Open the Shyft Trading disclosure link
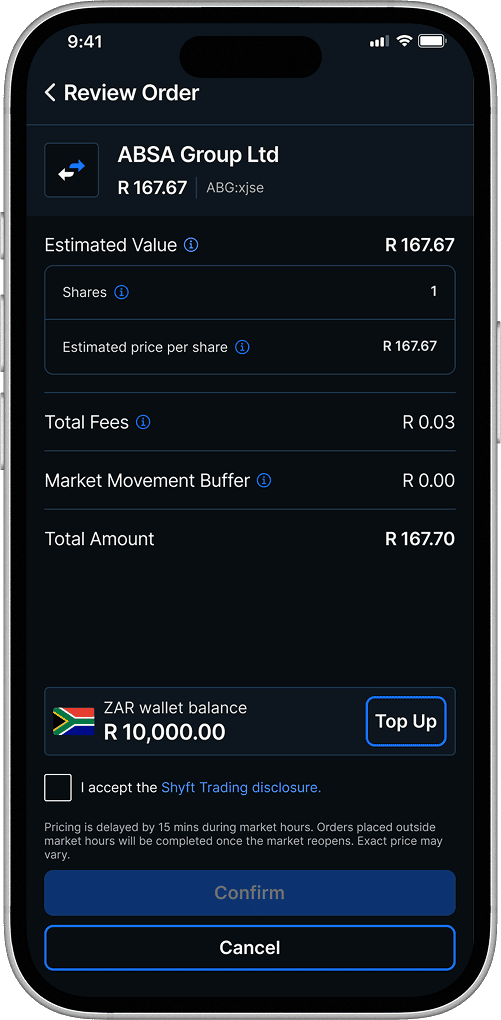Viewport: 501px width, 1020px height. click(241, 788)
